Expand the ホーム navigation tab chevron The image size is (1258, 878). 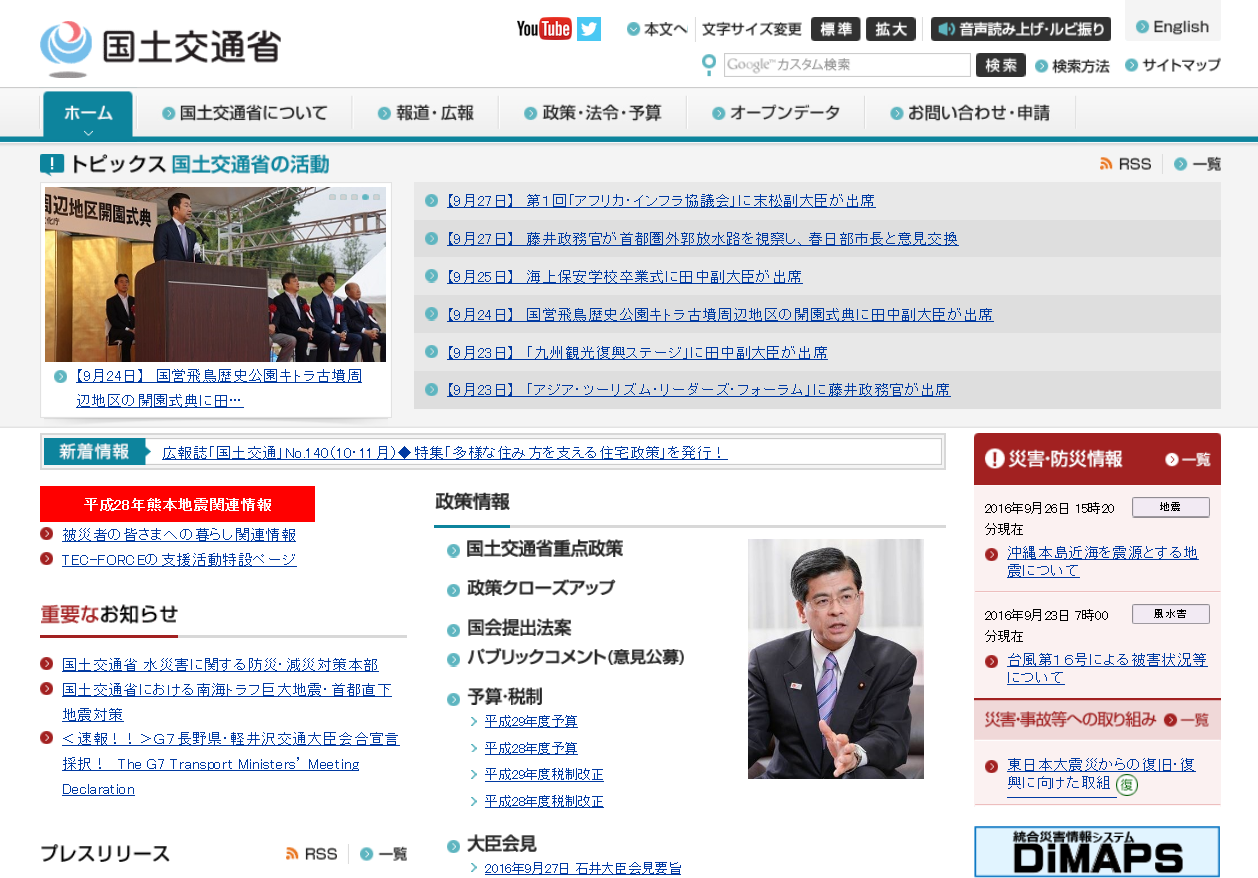point(88,132)
